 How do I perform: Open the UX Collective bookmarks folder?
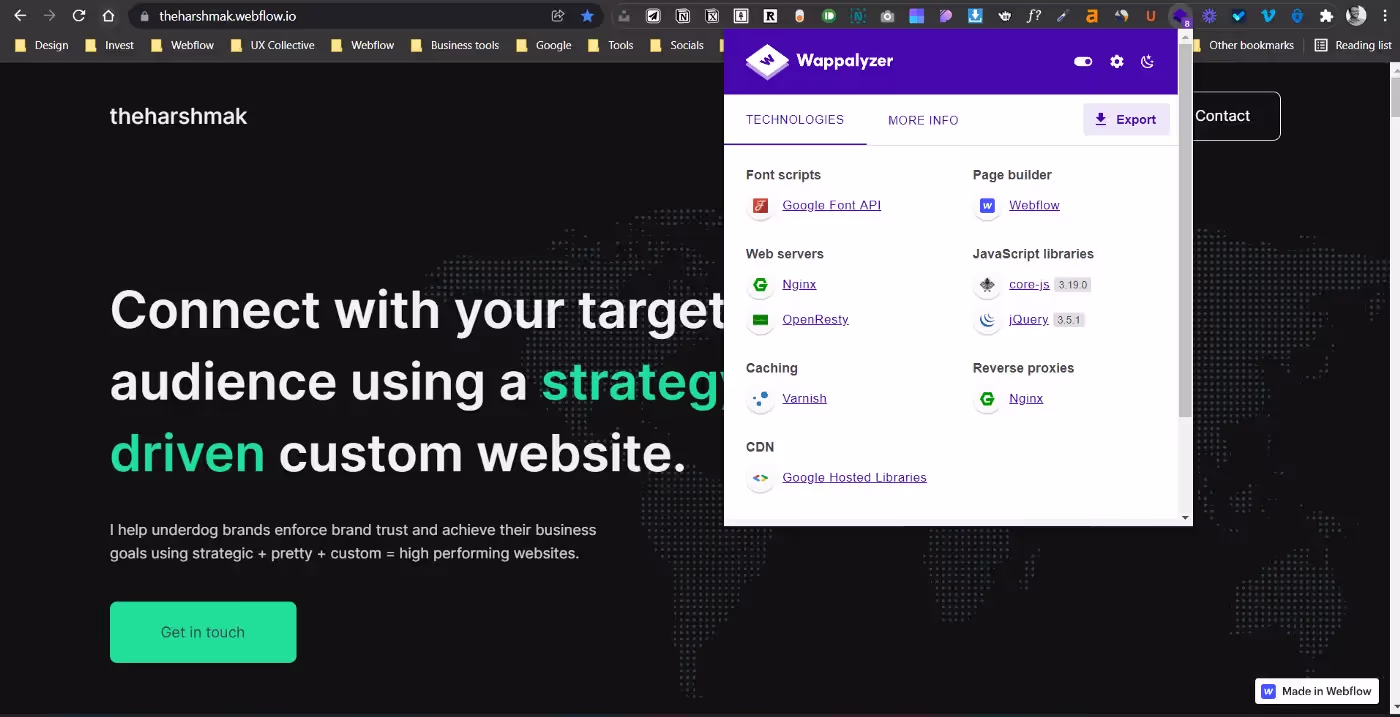[x=272, y=45]
